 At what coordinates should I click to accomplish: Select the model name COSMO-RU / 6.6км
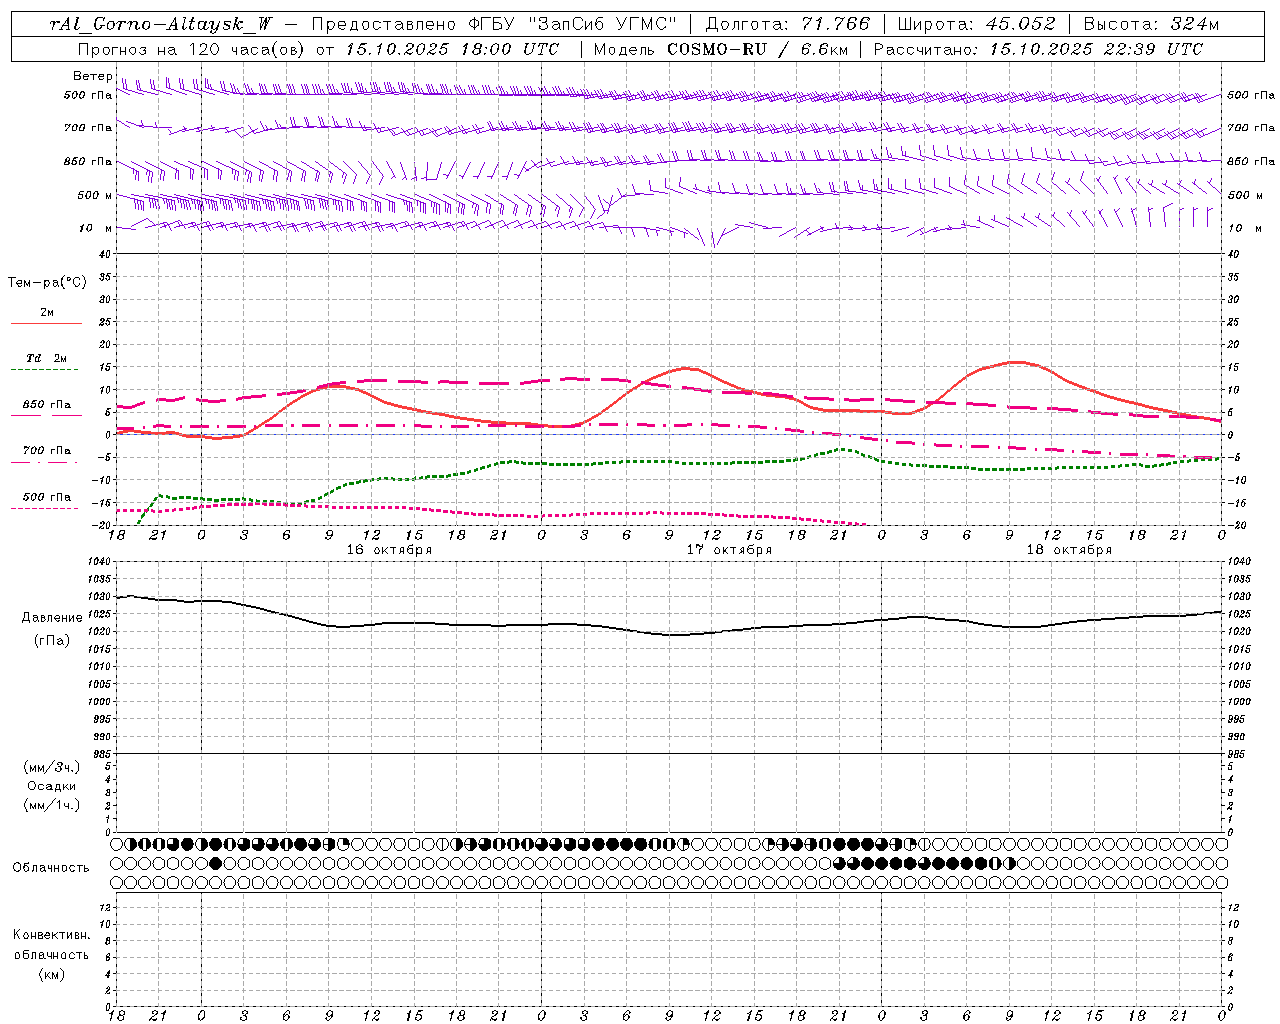758,49
